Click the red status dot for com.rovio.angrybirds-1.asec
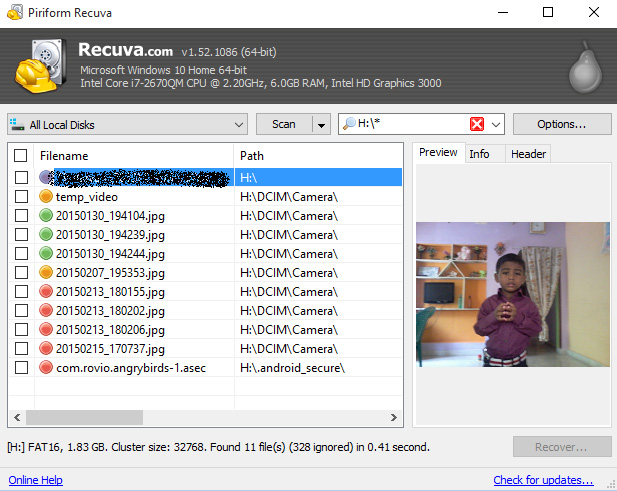 pyautogui.click(x=46, y=367)
